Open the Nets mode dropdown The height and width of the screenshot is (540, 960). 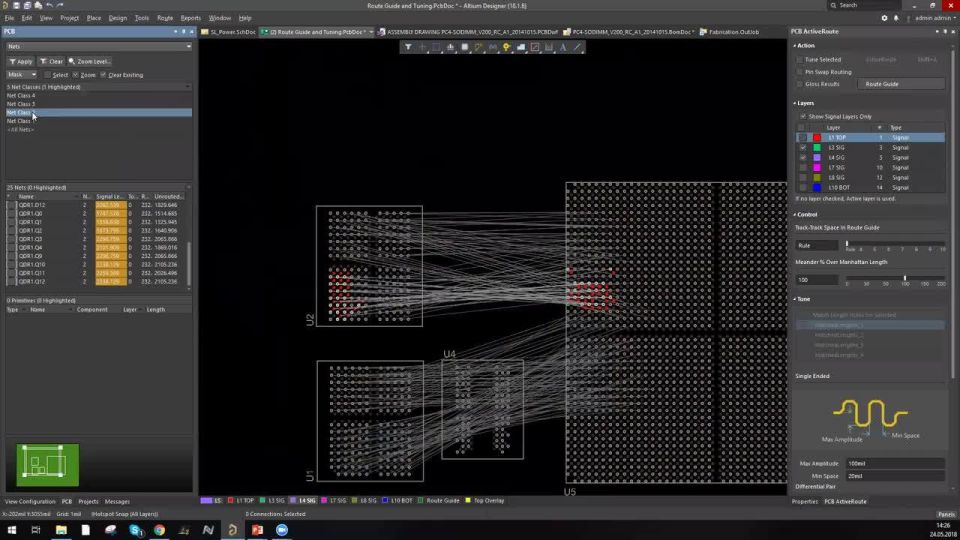[x=99, y=47]
